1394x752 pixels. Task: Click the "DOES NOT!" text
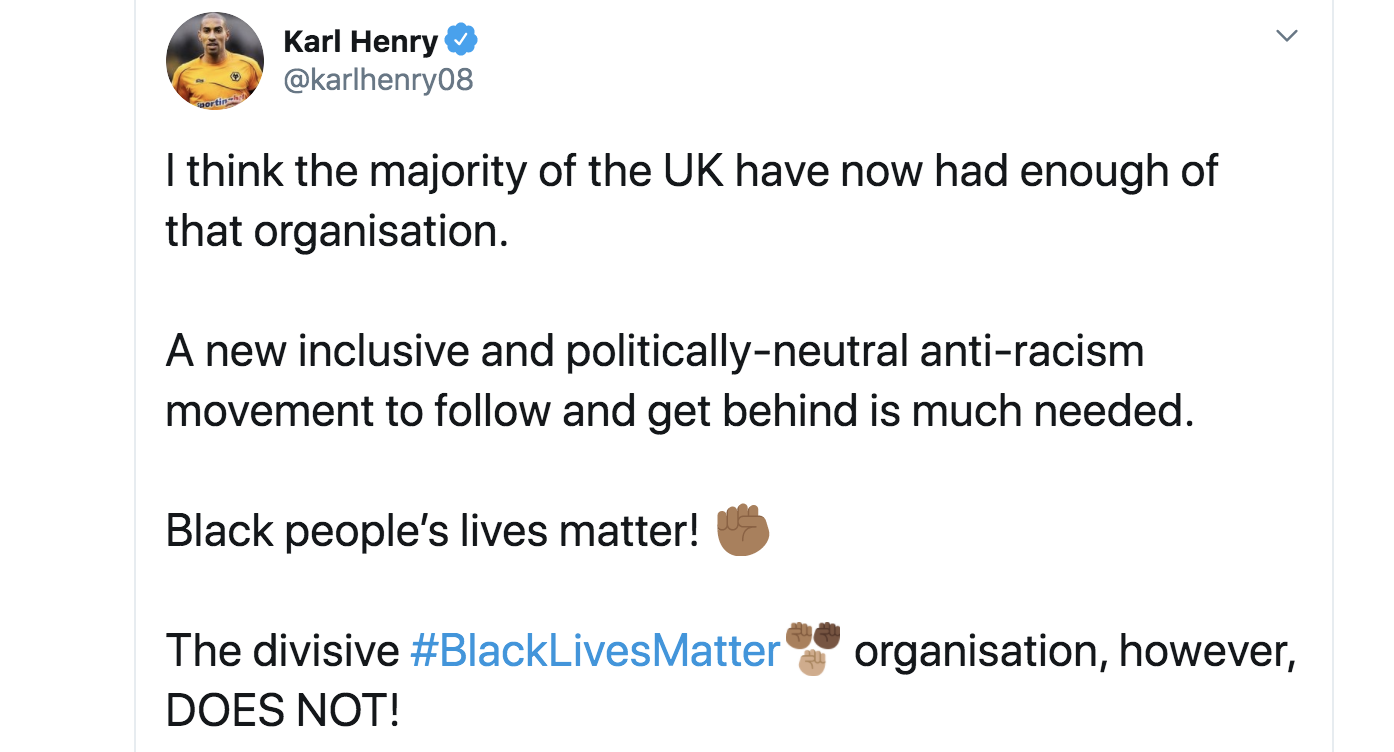(x=282, y=711)
